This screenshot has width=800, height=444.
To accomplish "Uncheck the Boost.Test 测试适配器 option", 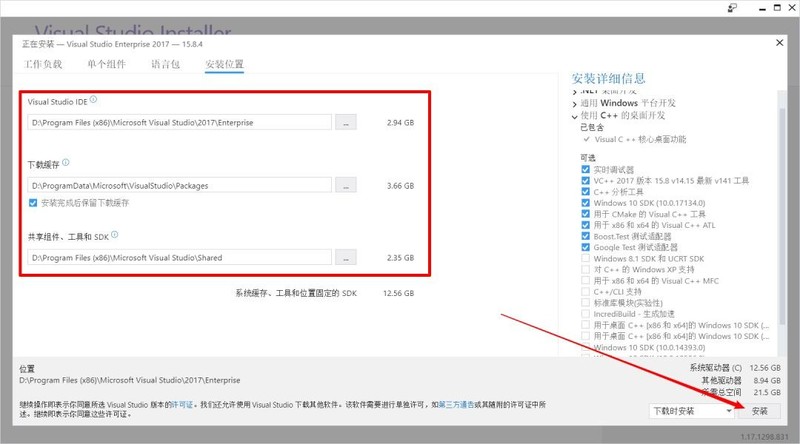I will 585,236.
